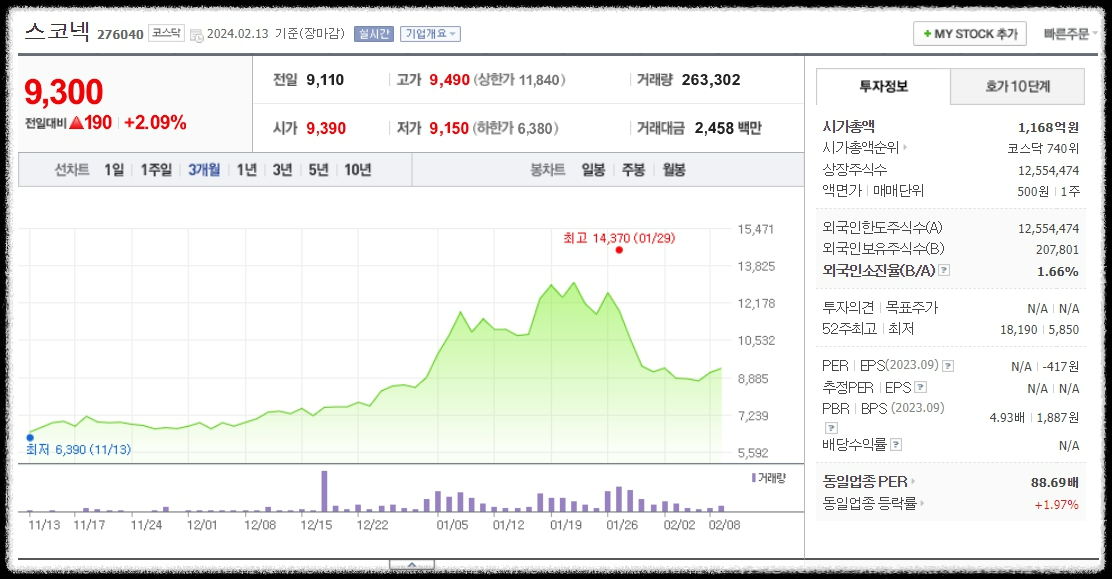Open the calendar icon beside the date

click(196, 35)
